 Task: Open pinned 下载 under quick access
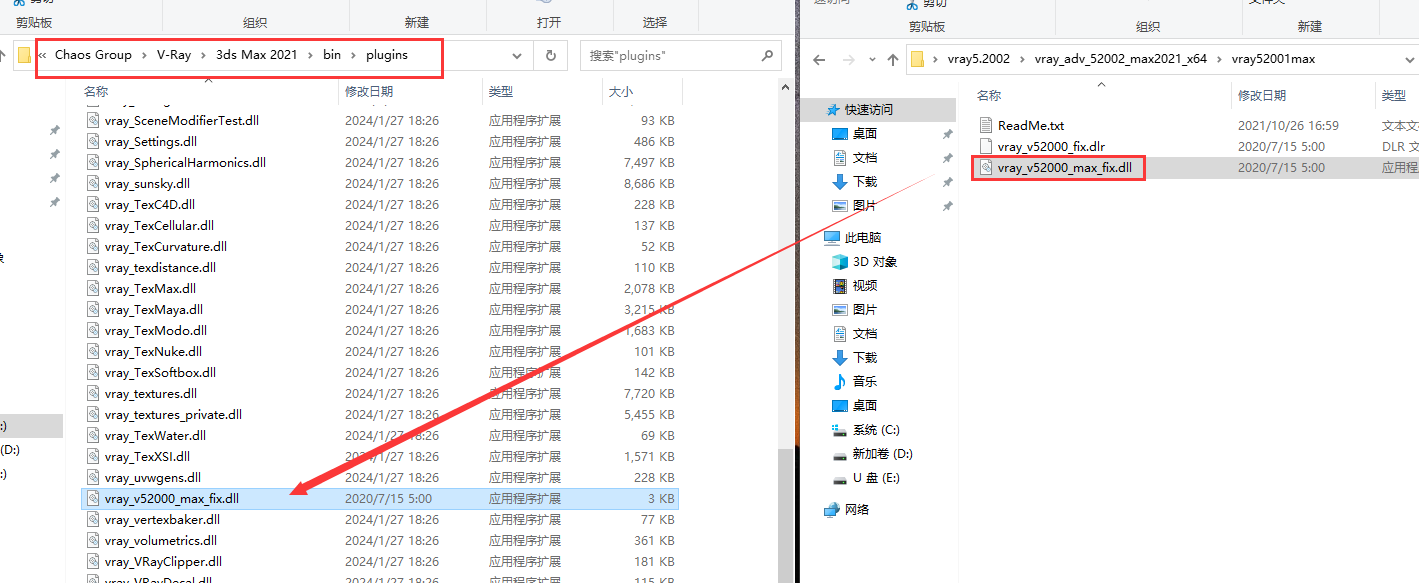(x=865, y=182)
